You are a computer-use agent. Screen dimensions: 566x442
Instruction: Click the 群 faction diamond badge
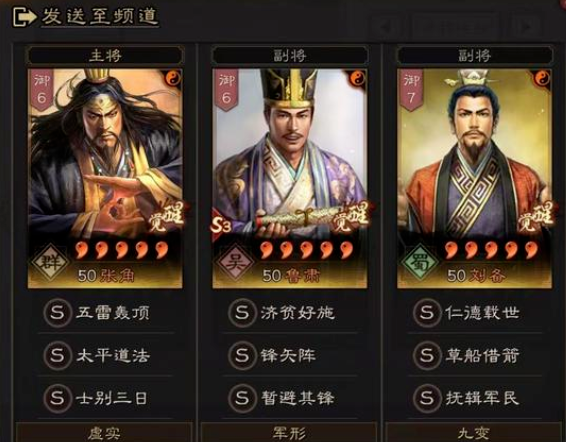point(50,263)
